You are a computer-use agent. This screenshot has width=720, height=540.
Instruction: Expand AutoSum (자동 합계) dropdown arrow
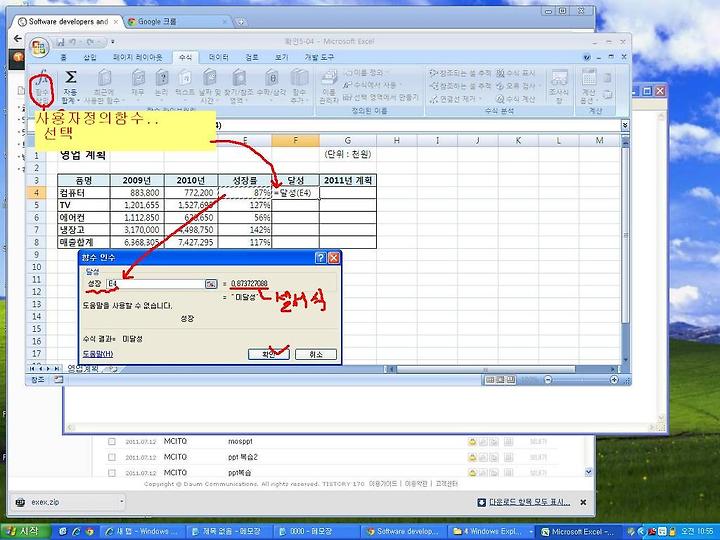[79, 100]
